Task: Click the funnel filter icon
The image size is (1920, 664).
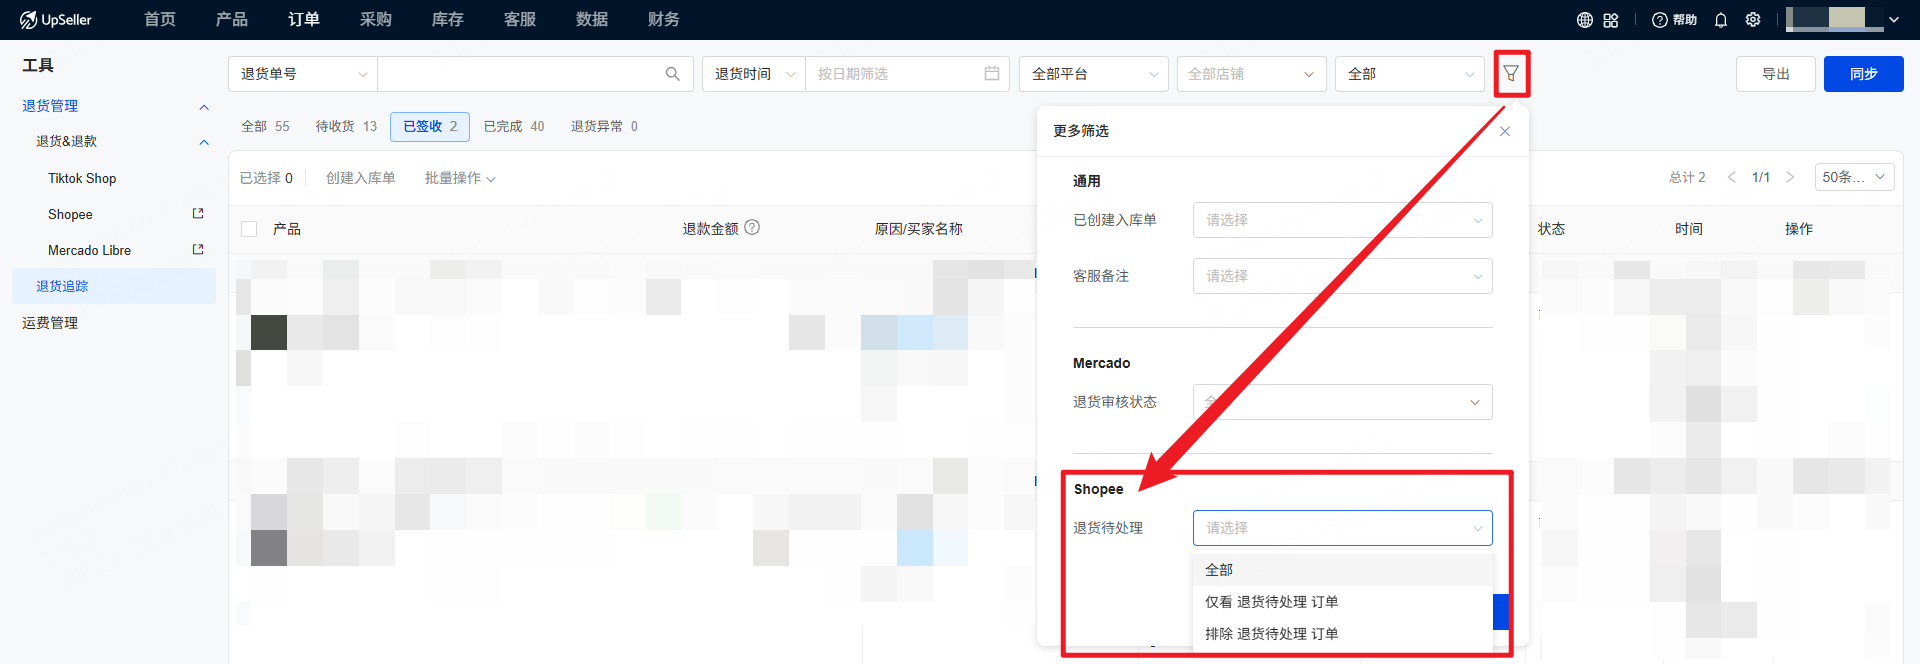Action: click(1511, 73)
